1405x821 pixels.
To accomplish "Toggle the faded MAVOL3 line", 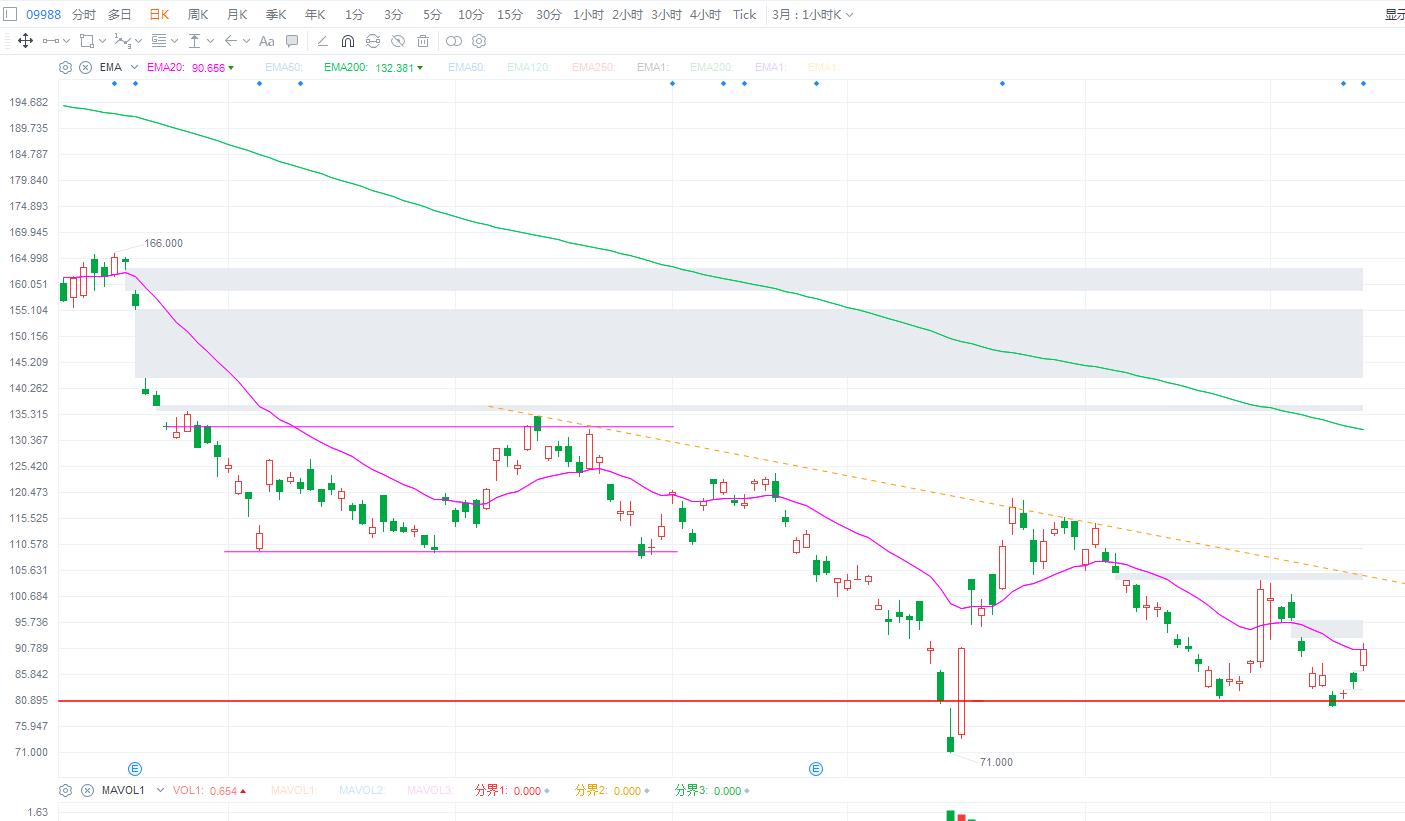I will click(x=429, y=790).
